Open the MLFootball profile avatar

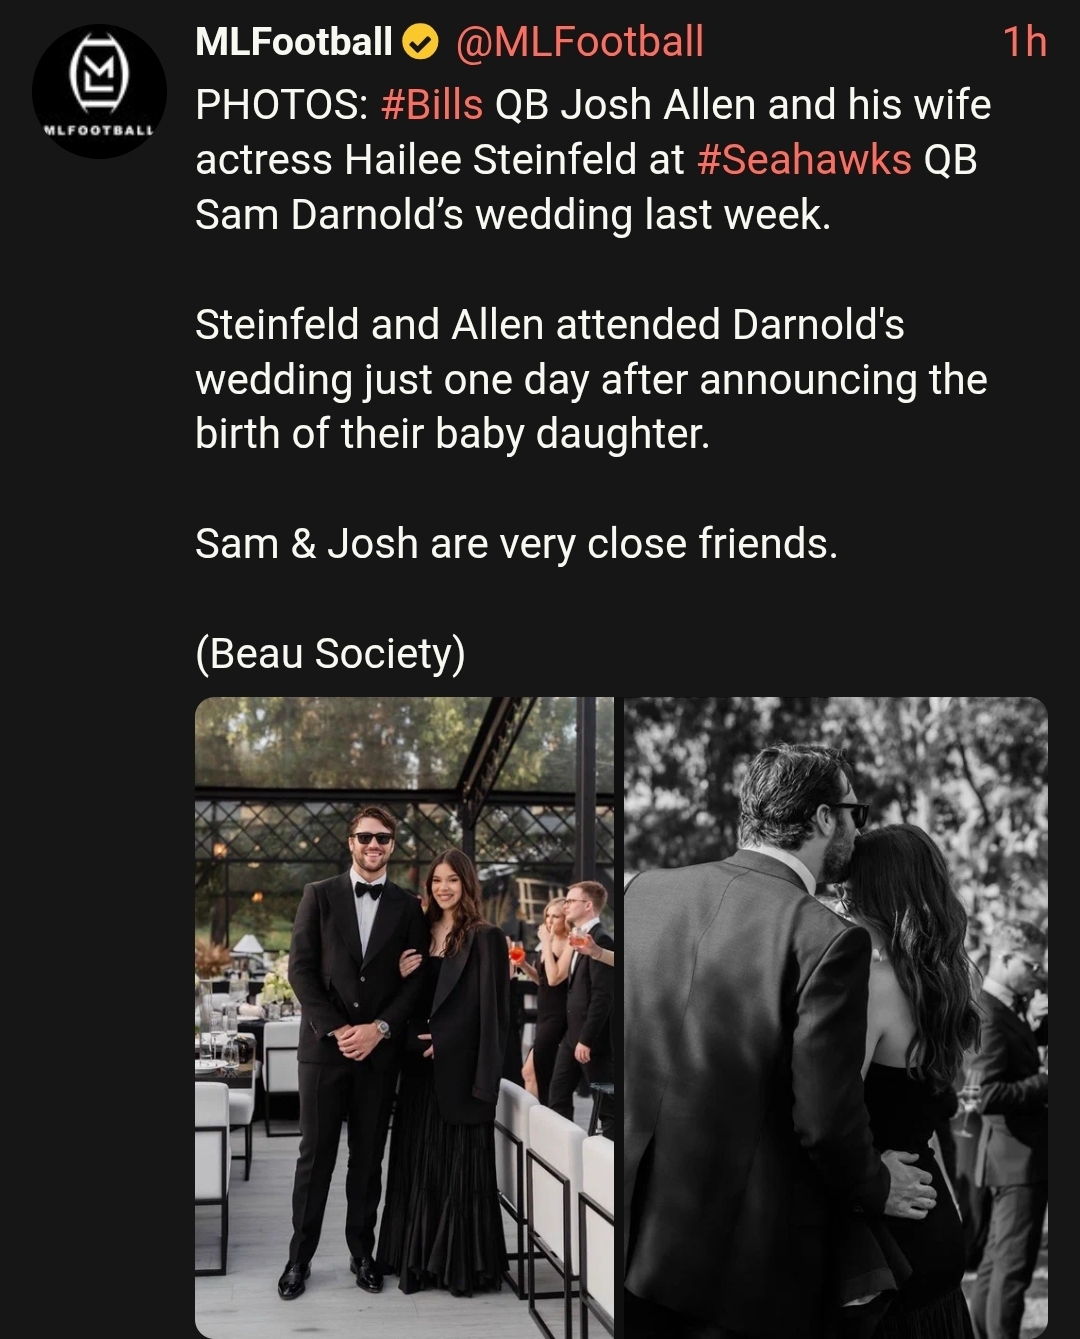99,91
